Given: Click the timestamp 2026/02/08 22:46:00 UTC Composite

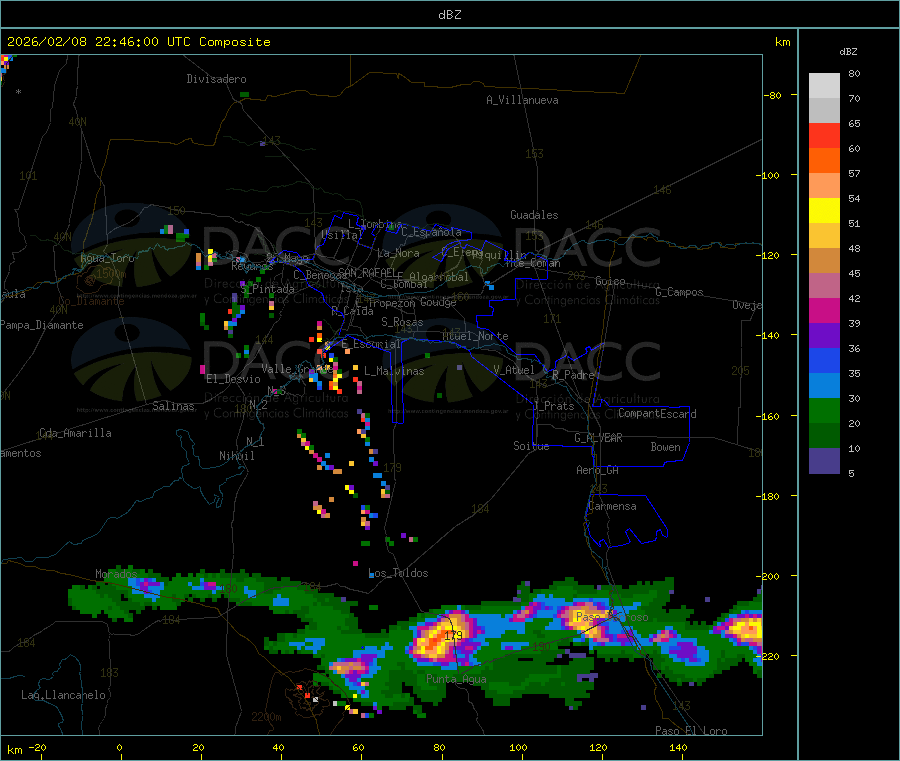Looking at the screenshot, I should (138, 42).
